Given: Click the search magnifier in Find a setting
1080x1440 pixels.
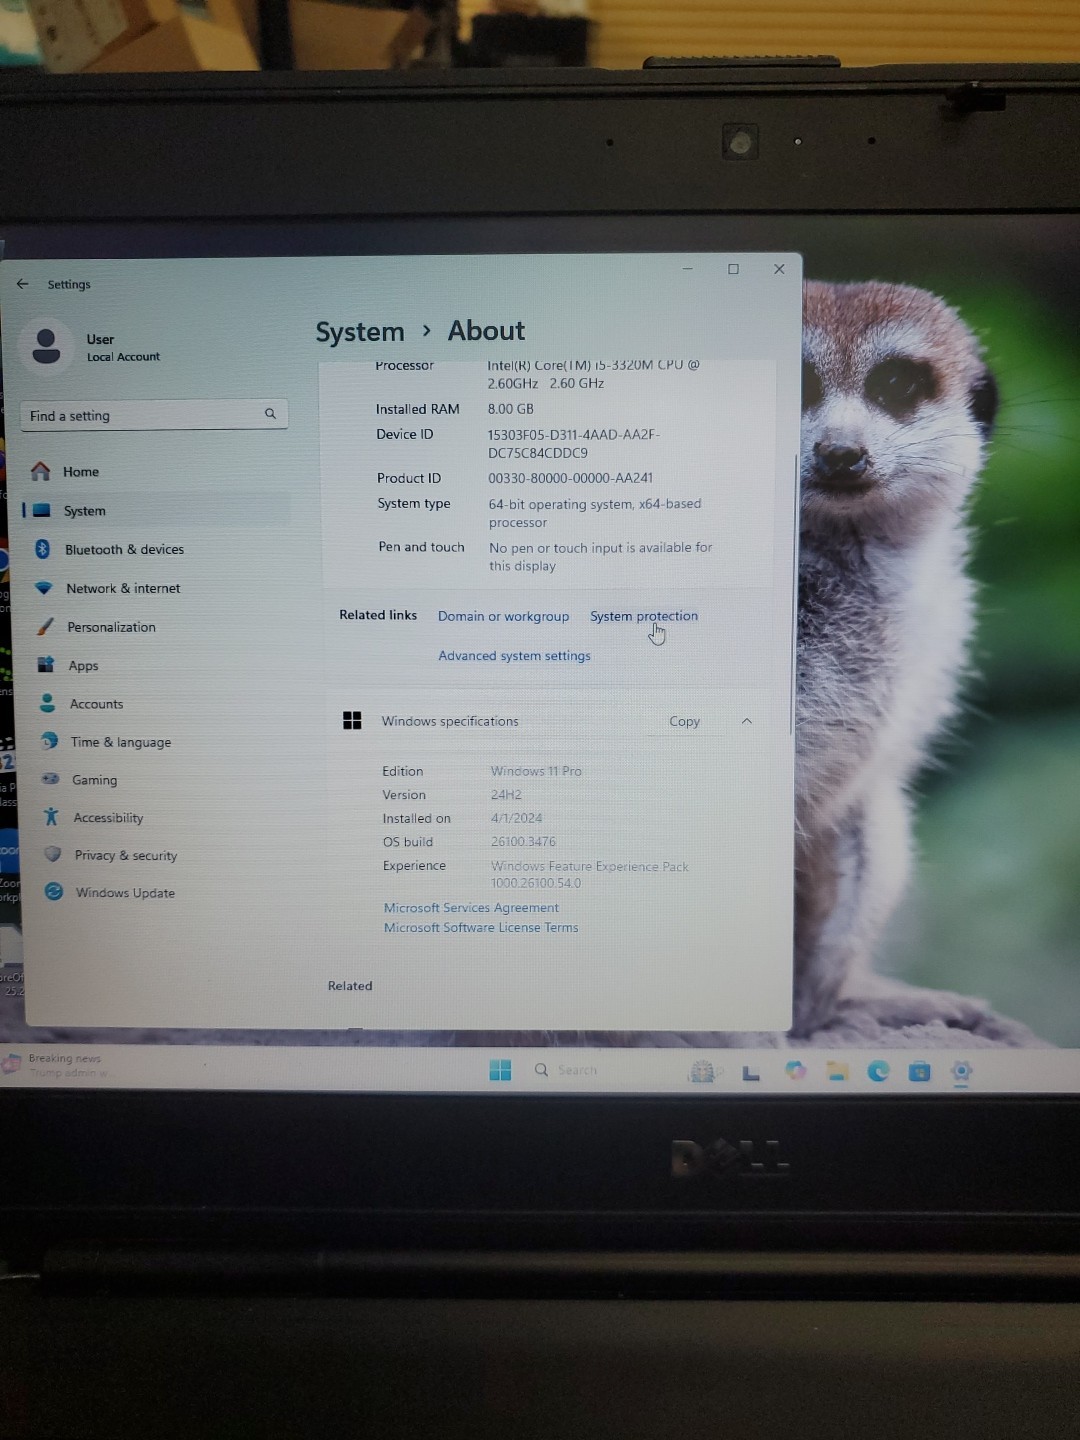Looking at the screenshot, I should 270,414.
